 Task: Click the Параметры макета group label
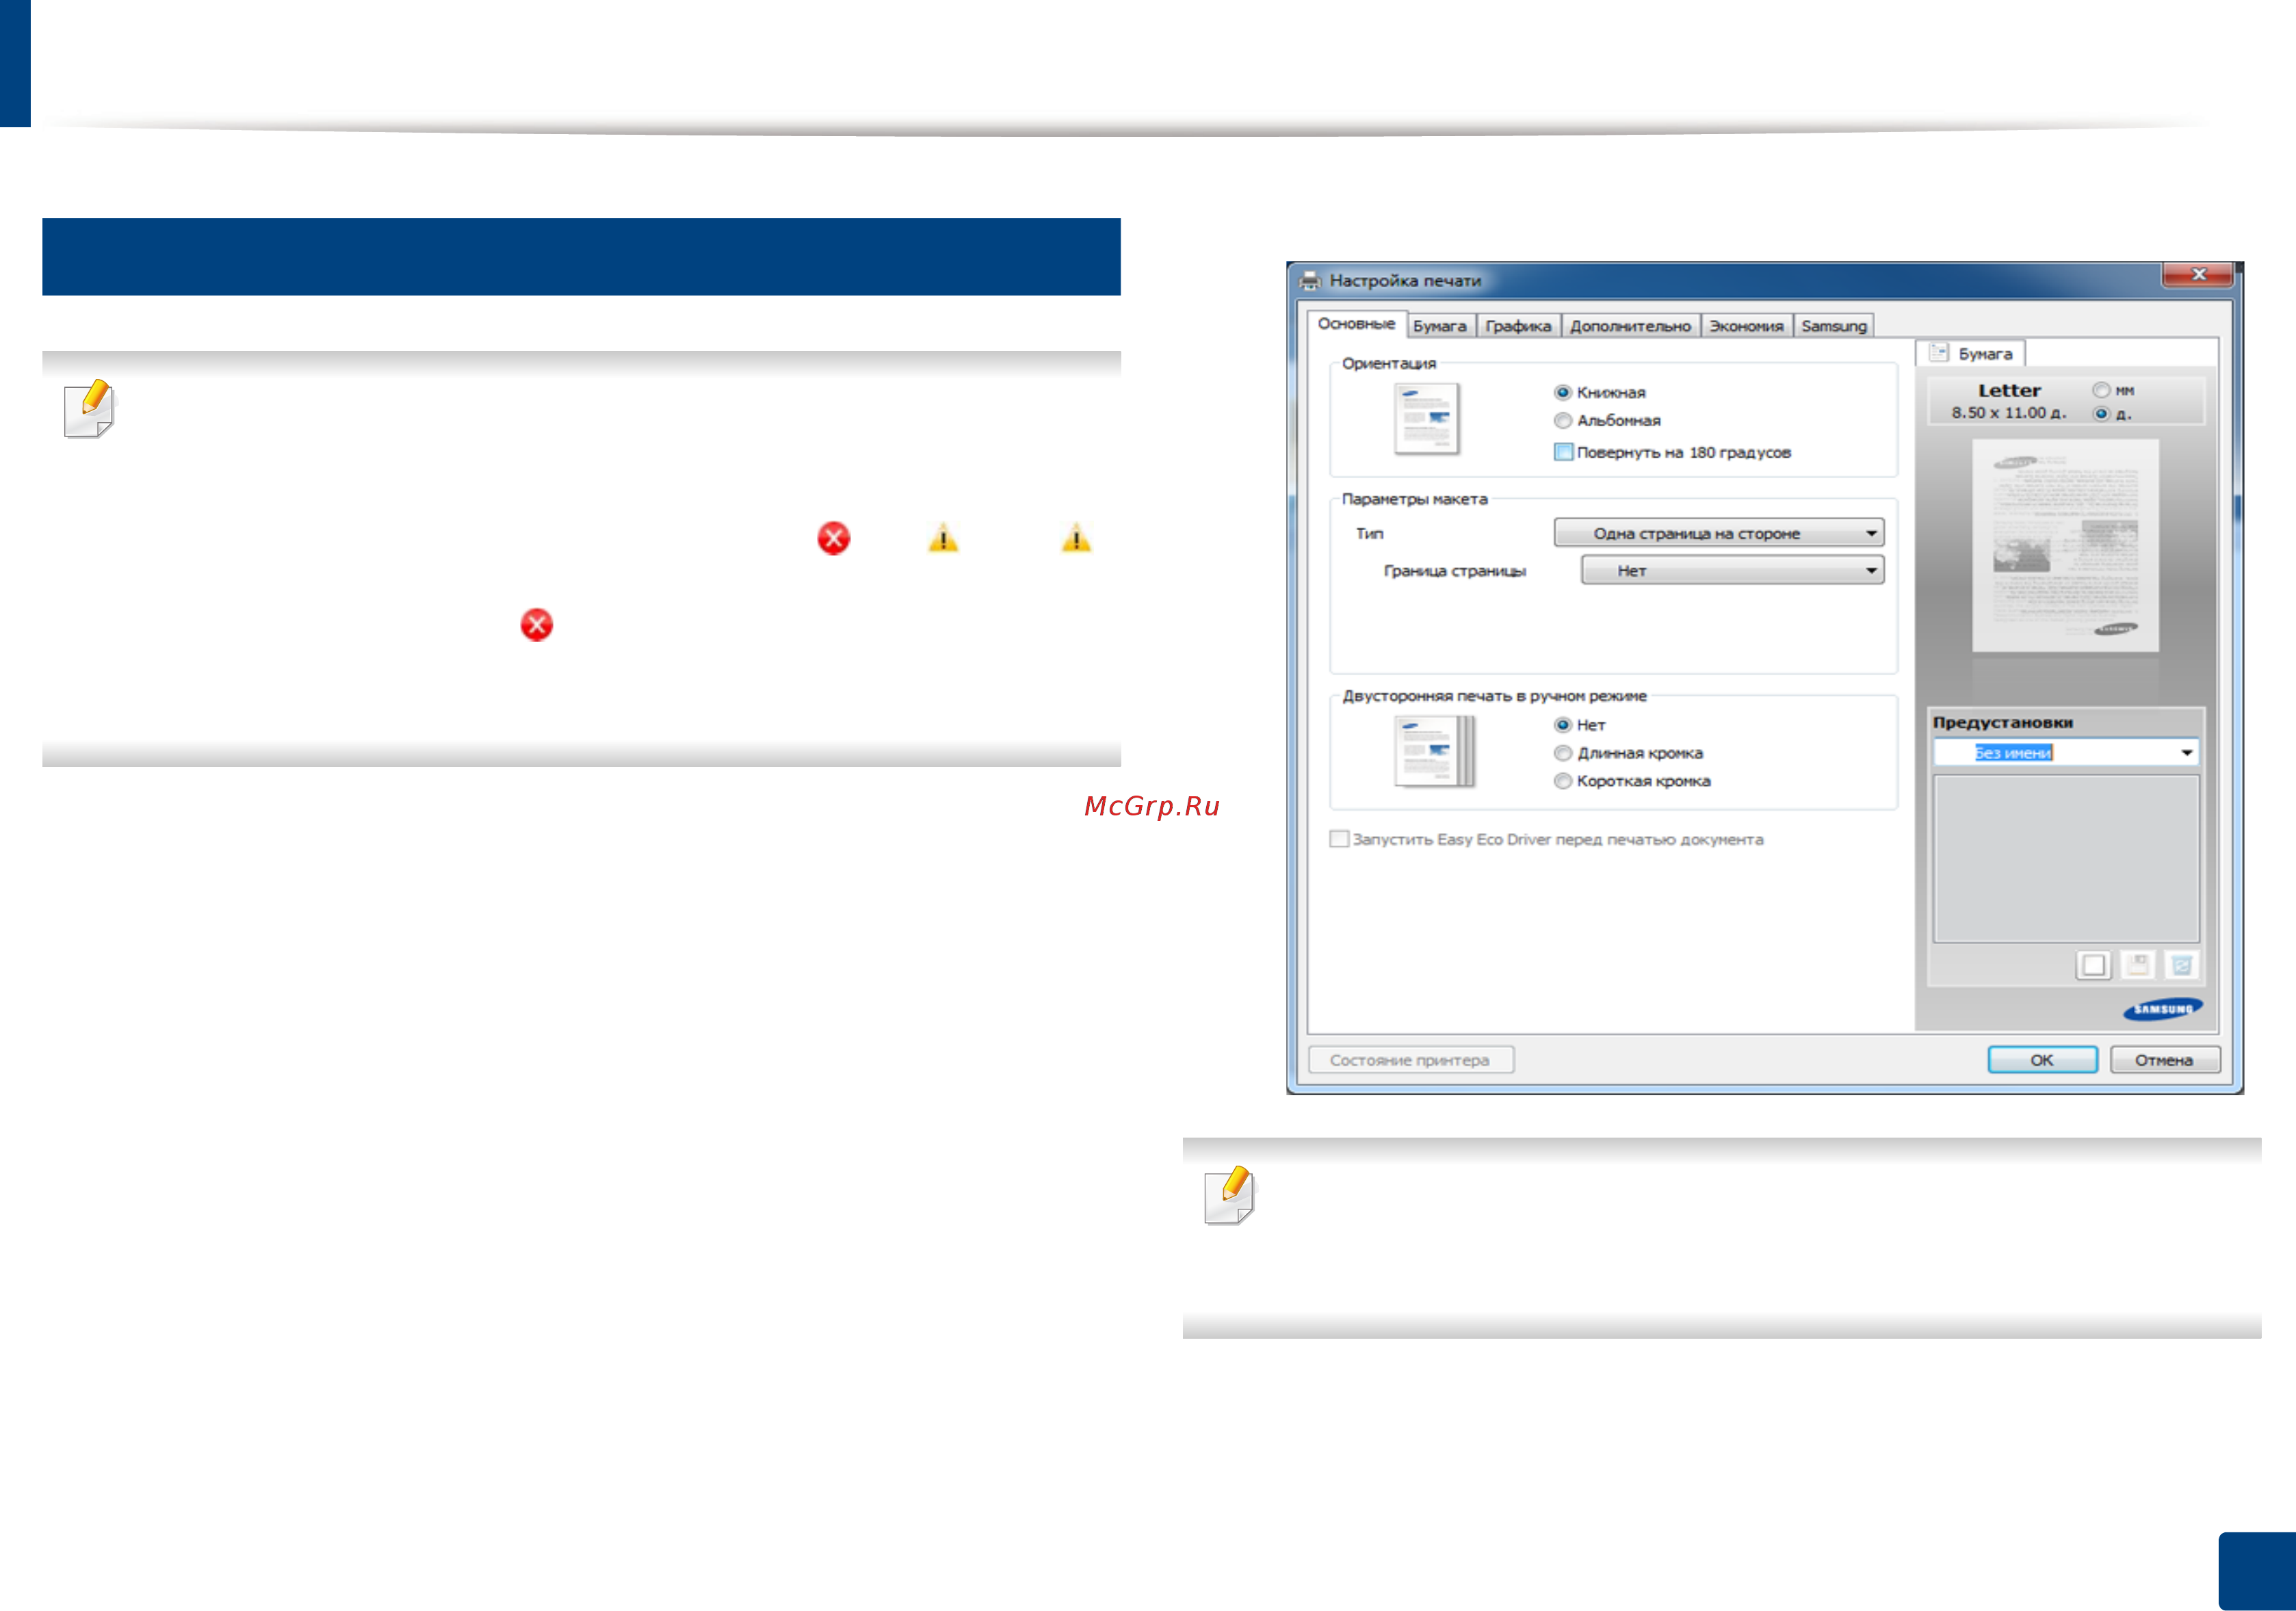tap(1414, 499)
